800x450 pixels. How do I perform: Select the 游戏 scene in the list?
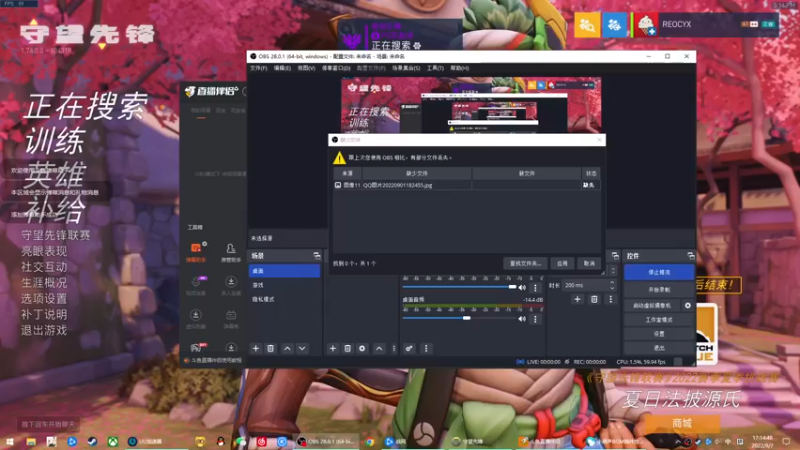(284, 285)
